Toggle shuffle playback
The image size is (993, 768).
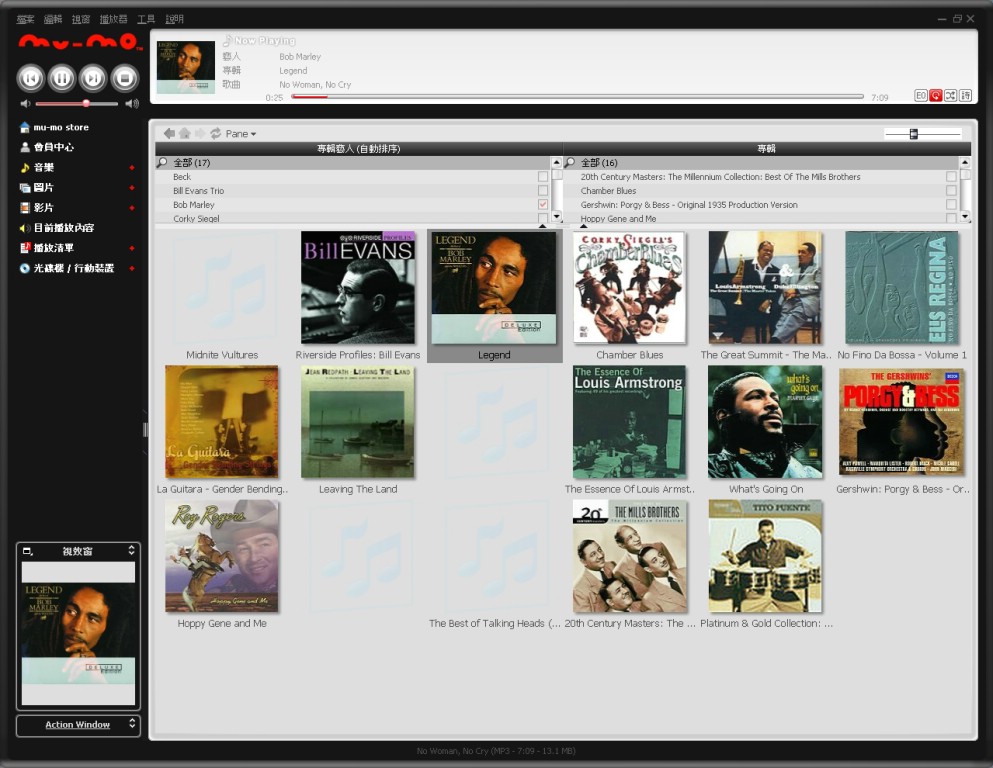[x=951, y=96]
